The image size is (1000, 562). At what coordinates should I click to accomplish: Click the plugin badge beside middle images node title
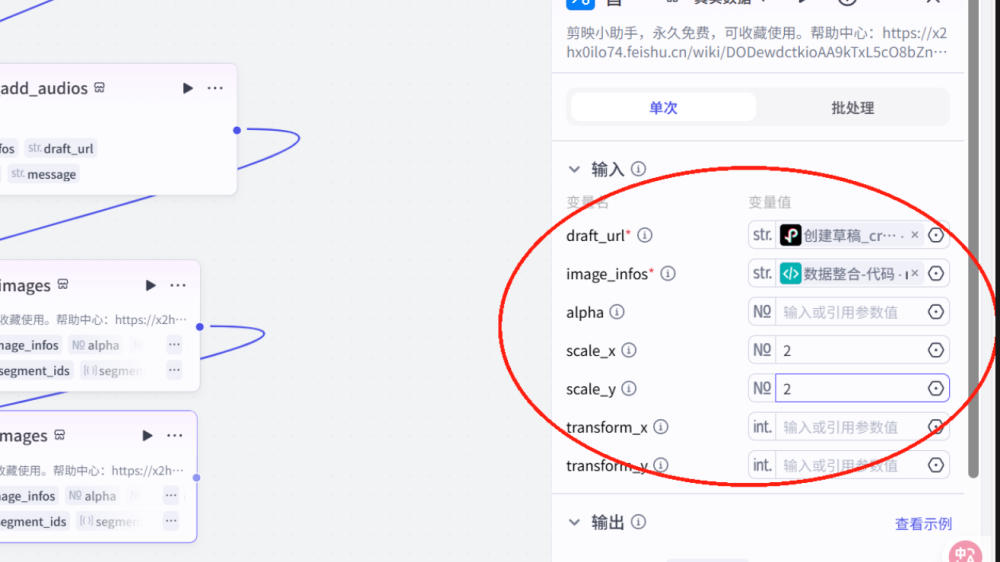[x=62, y=285]
